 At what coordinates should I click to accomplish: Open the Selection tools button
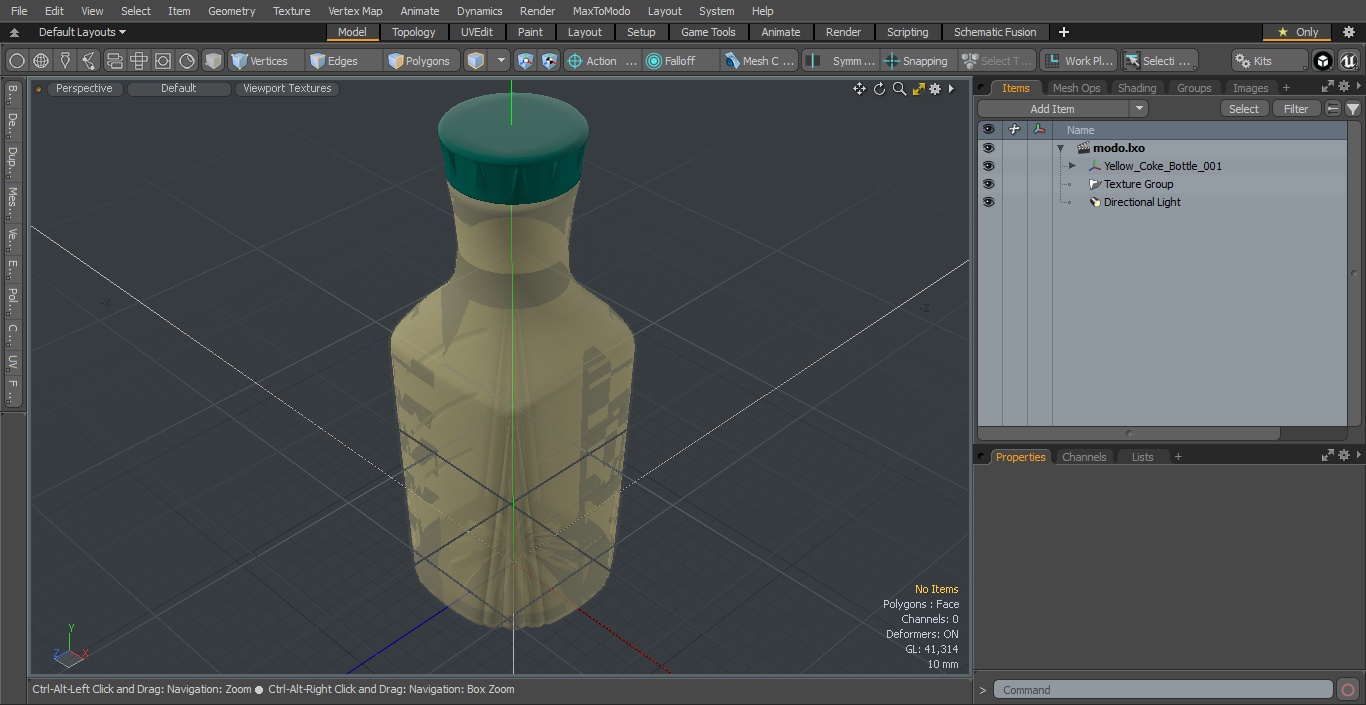point(1158,61)
